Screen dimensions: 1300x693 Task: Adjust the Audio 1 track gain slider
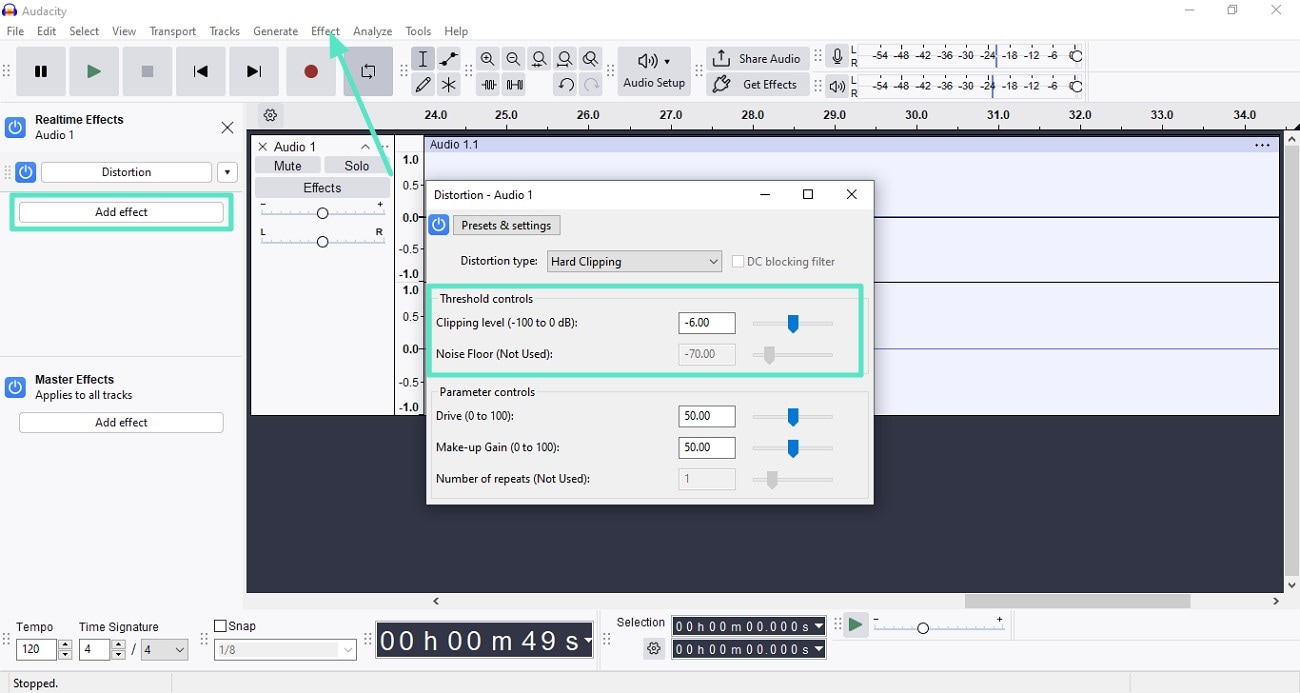coord(322,212)
